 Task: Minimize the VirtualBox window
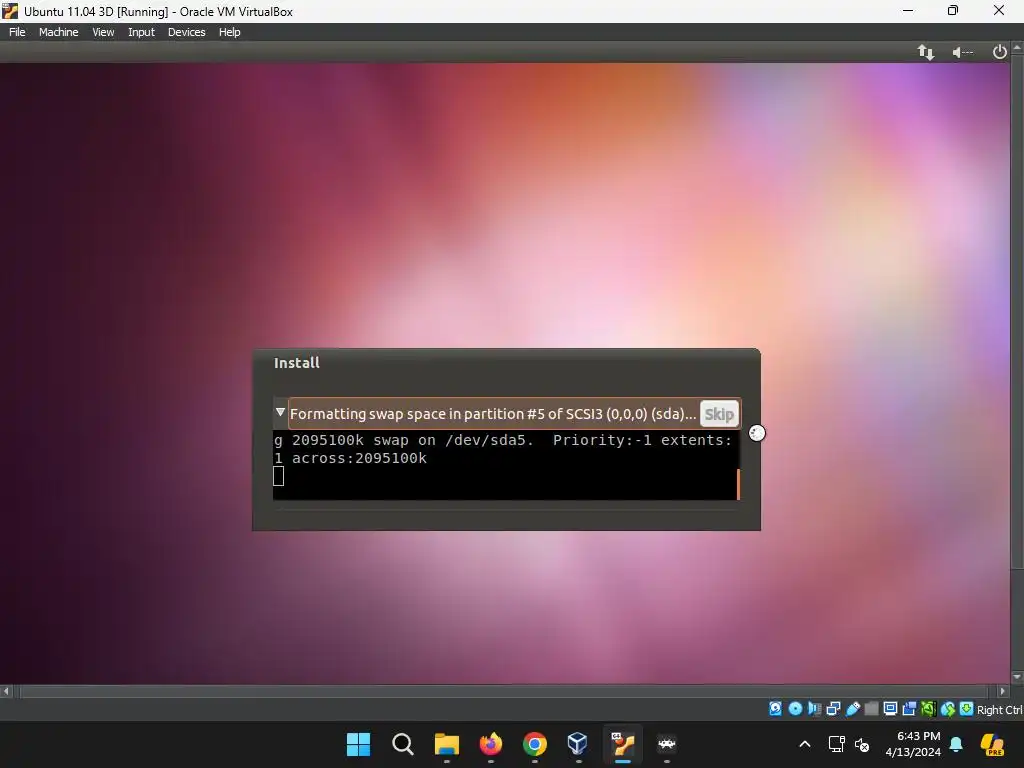(x=908, y=10)
